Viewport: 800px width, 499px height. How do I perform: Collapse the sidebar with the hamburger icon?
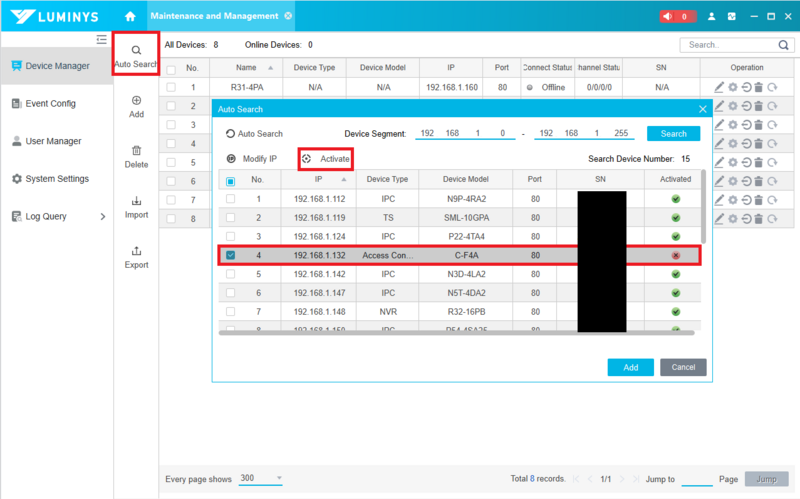tap(102, 39)
